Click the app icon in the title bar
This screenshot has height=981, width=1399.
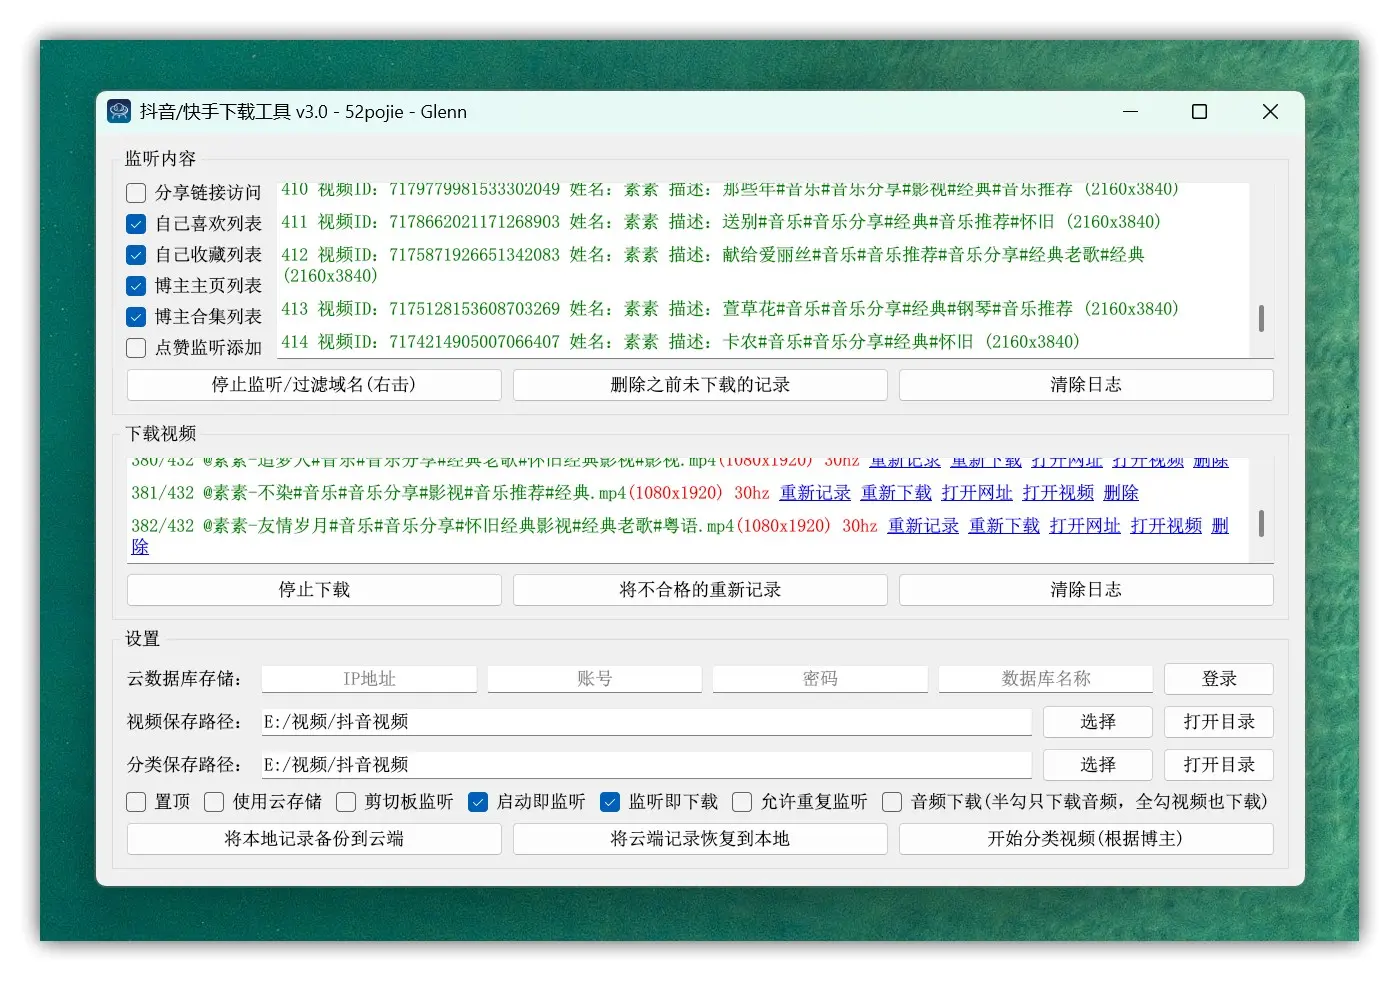pyautogui.click(x=119, y=111)
